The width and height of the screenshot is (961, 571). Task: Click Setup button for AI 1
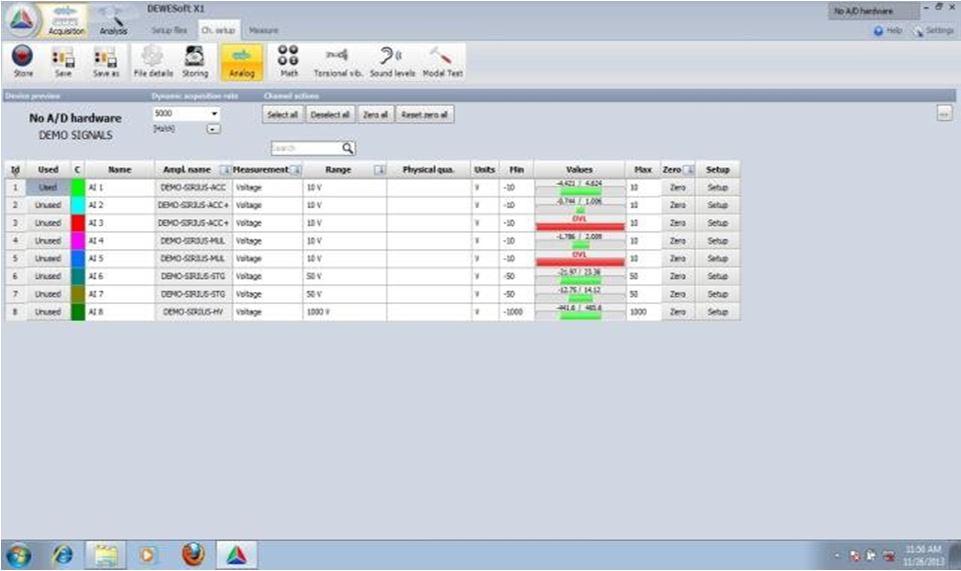718,187
